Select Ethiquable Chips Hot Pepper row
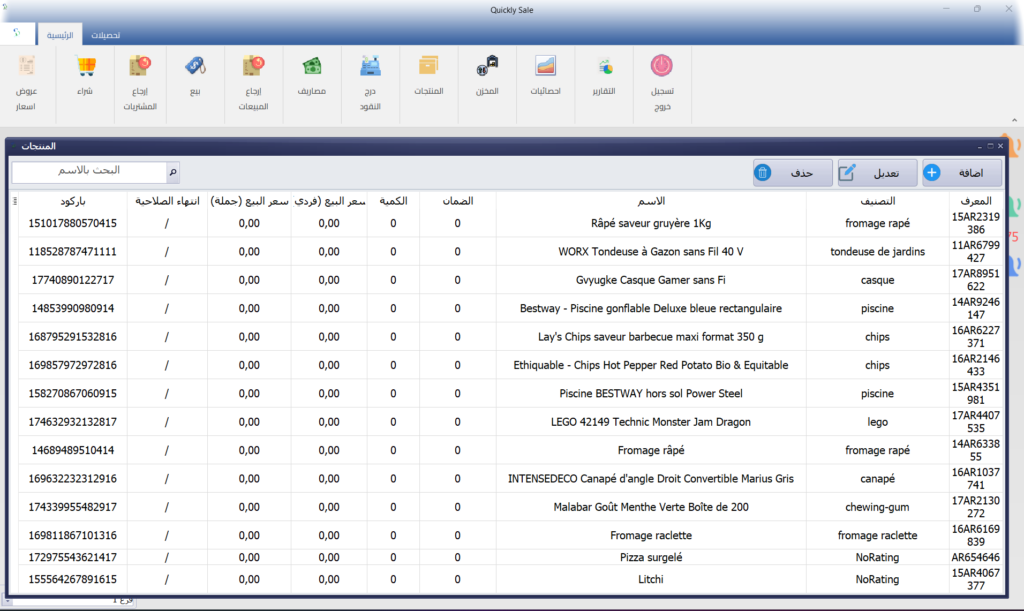Screen dimensions: 1024x611 [x=511, y=365]
